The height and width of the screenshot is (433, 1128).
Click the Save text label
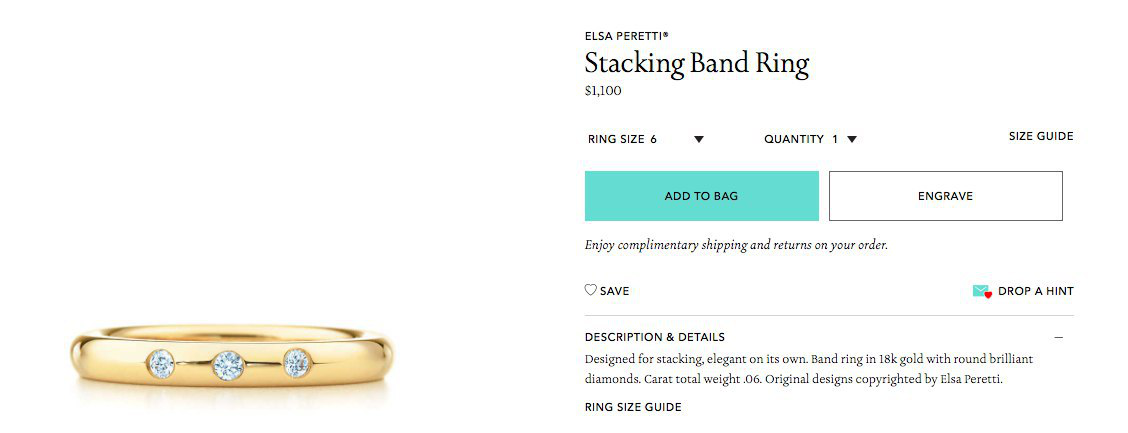coord(615,291)
